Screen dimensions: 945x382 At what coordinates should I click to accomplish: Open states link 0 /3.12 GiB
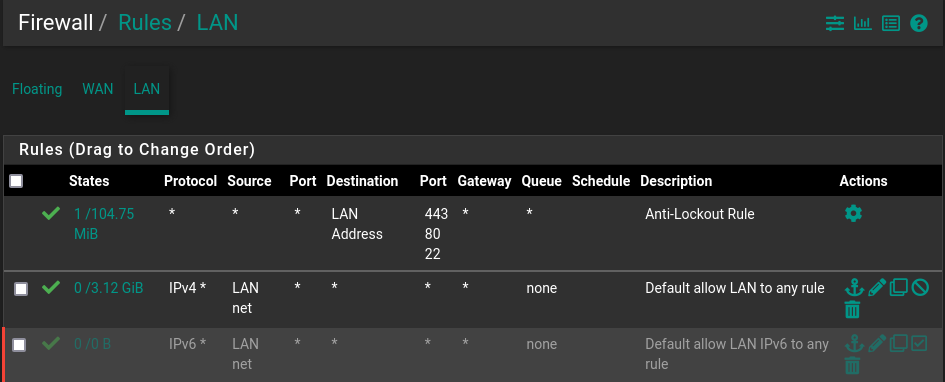(108, 288)
